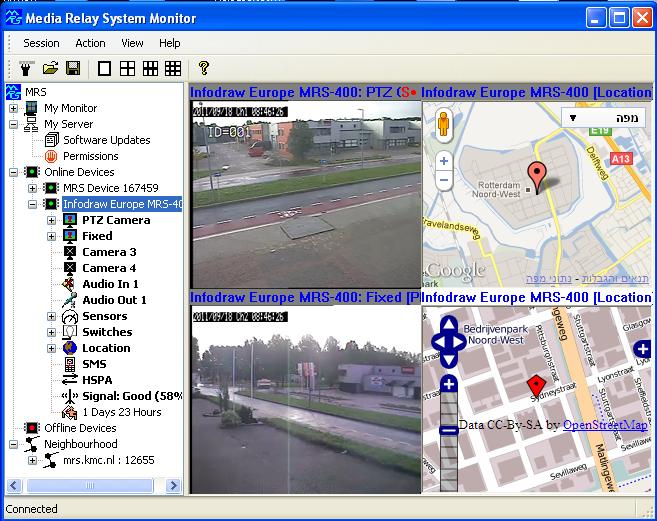Click the open folder toolbar icon
Viewport: 657px width, 521px height.
50,68
